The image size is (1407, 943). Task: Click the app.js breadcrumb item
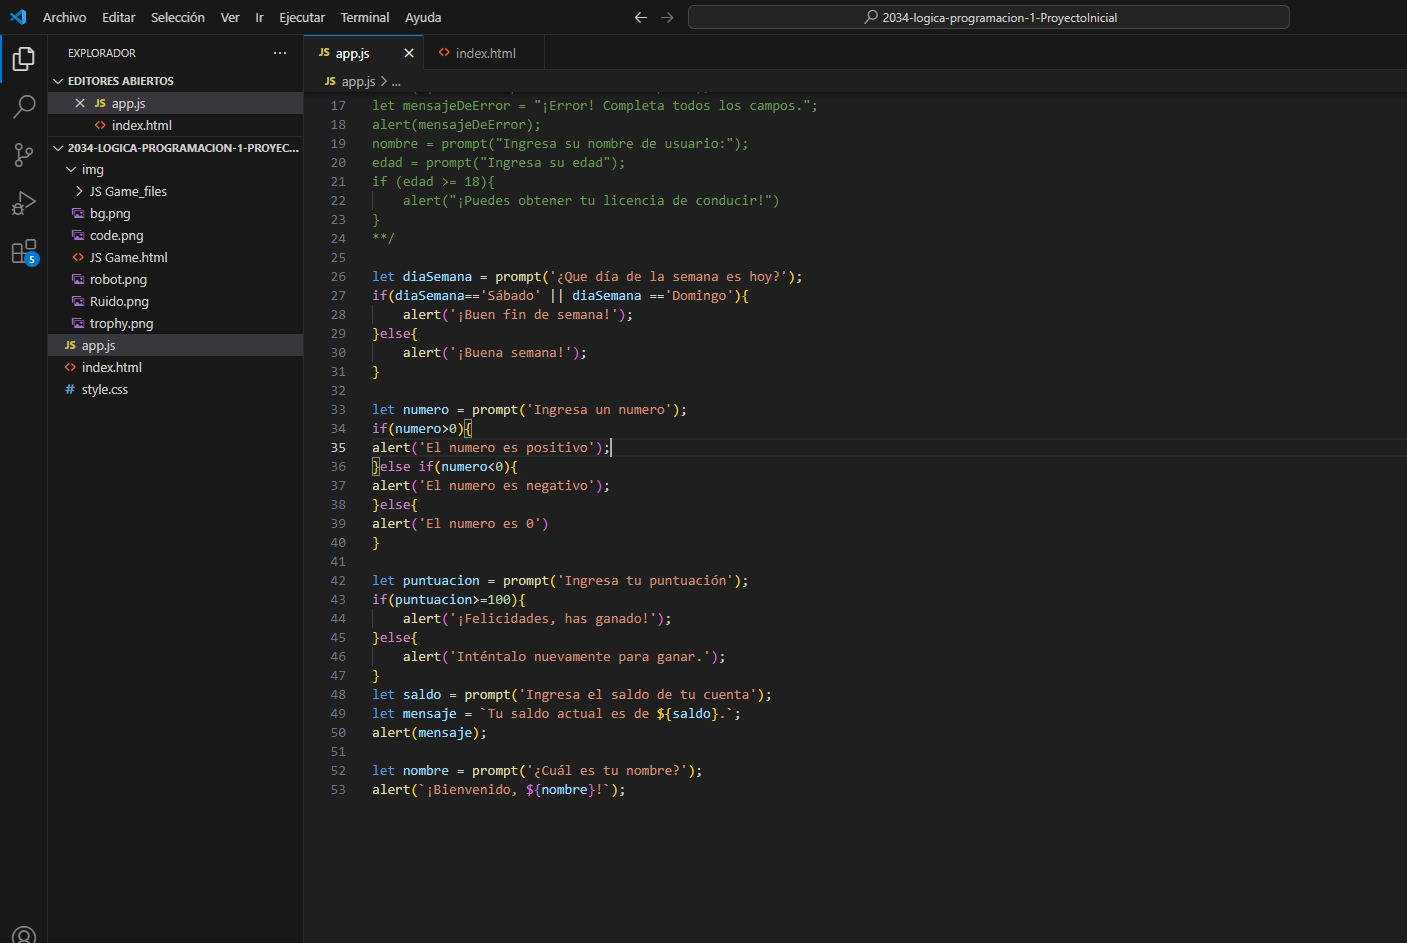(358, 81)
